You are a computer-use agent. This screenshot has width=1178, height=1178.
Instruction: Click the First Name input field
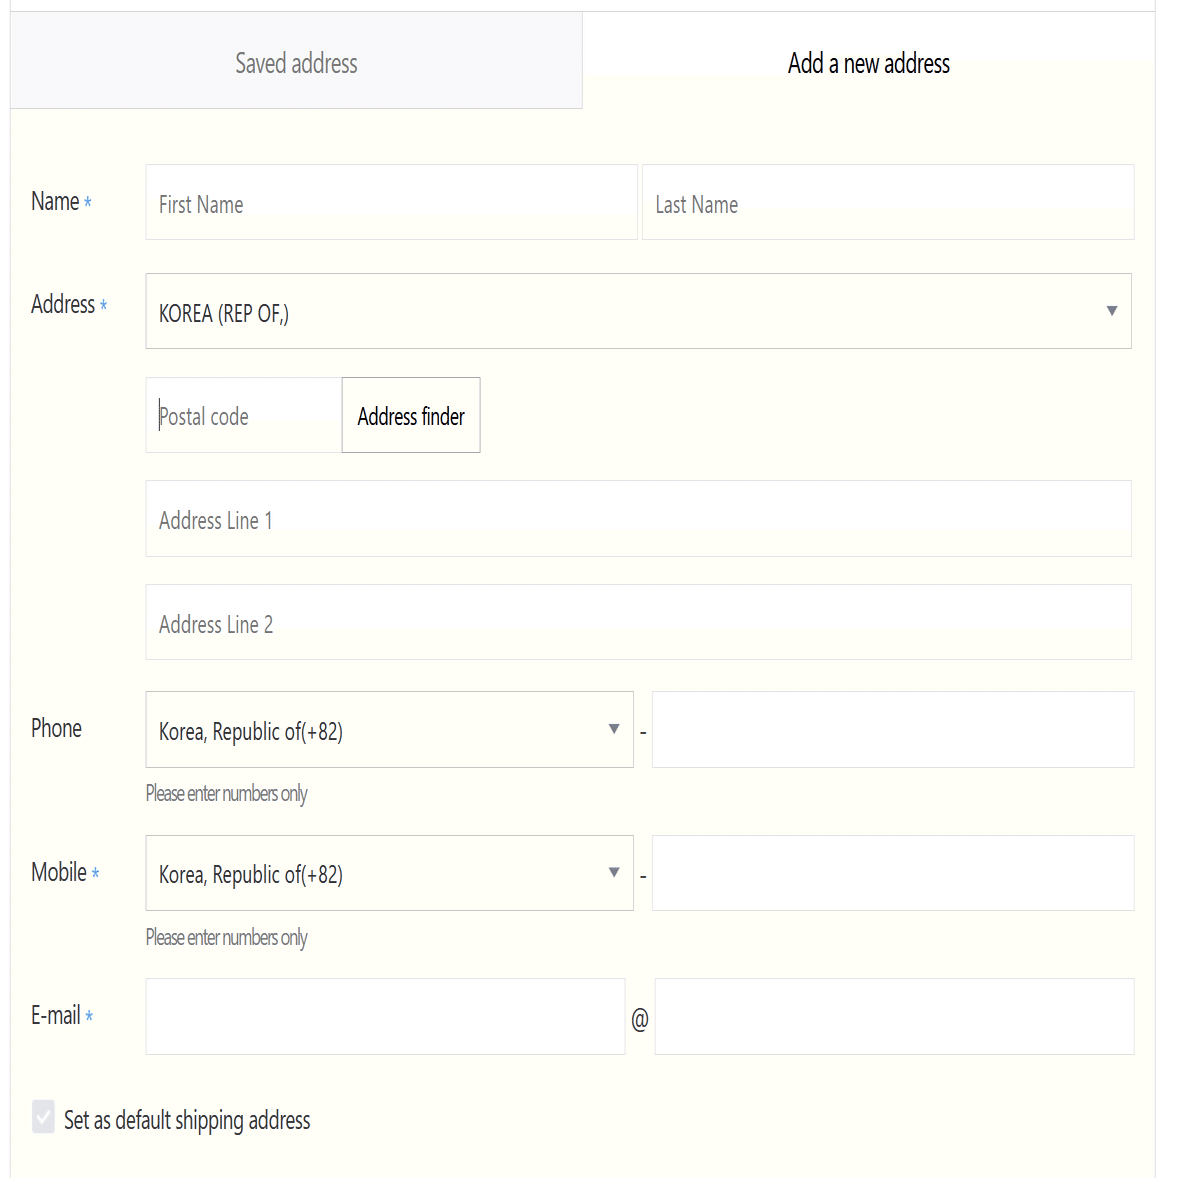[x=391, y=203]
